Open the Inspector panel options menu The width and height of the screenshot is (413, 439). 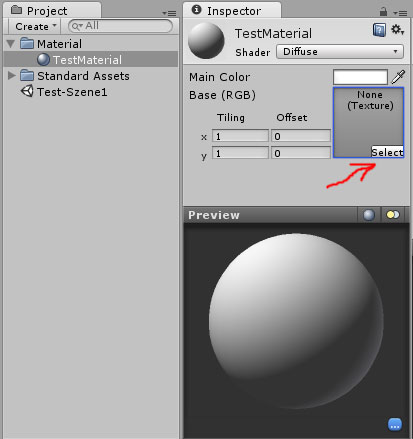tap(400, 13)
